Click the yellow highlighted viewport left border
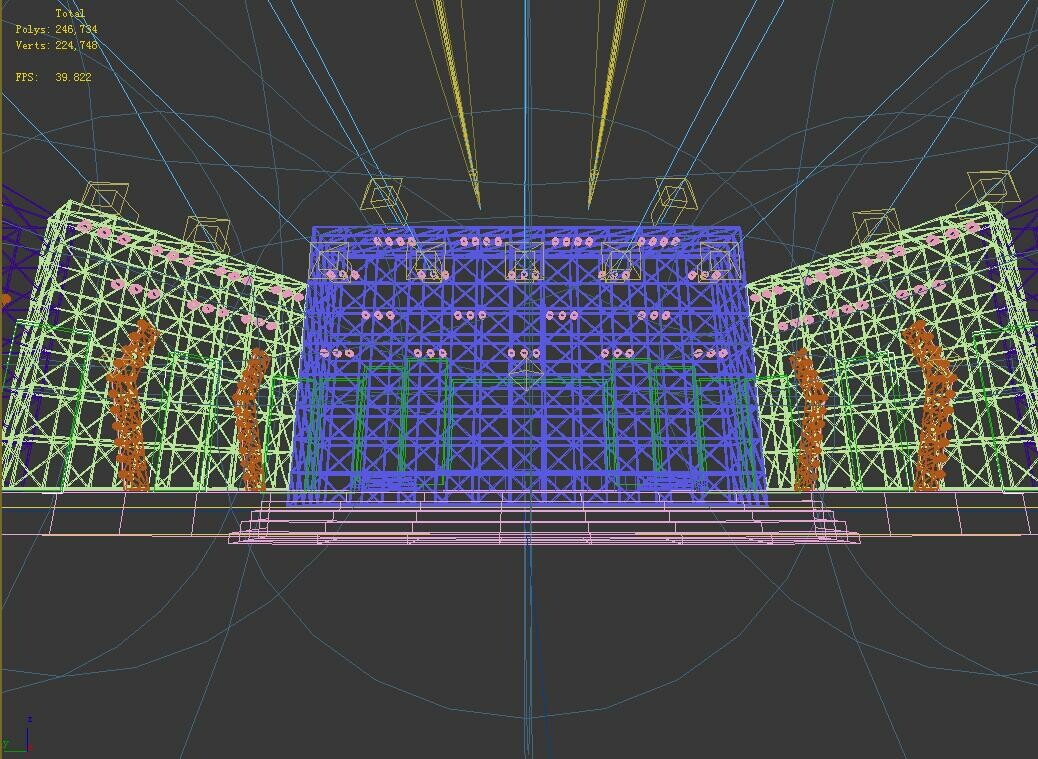 pyautogui.click(x=4, y=400)
